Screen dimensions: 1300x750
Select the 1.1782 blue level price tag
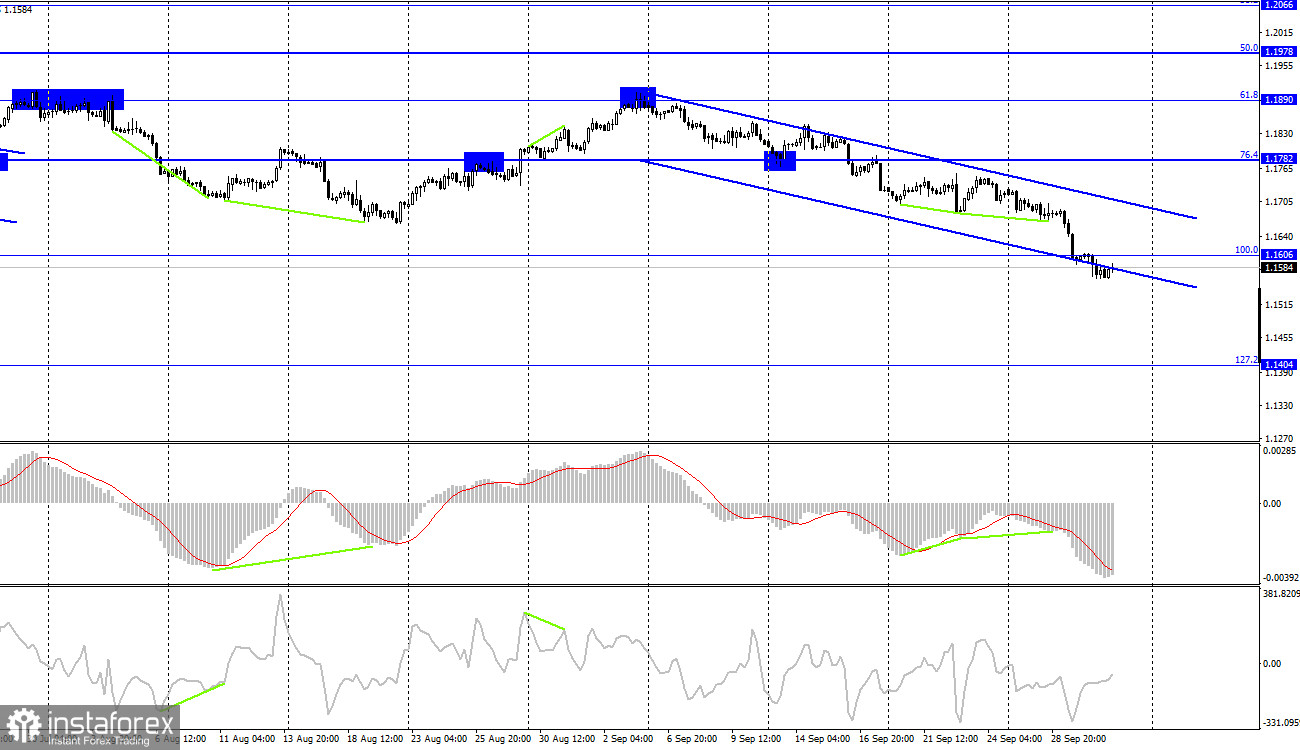coord(1280,159)
